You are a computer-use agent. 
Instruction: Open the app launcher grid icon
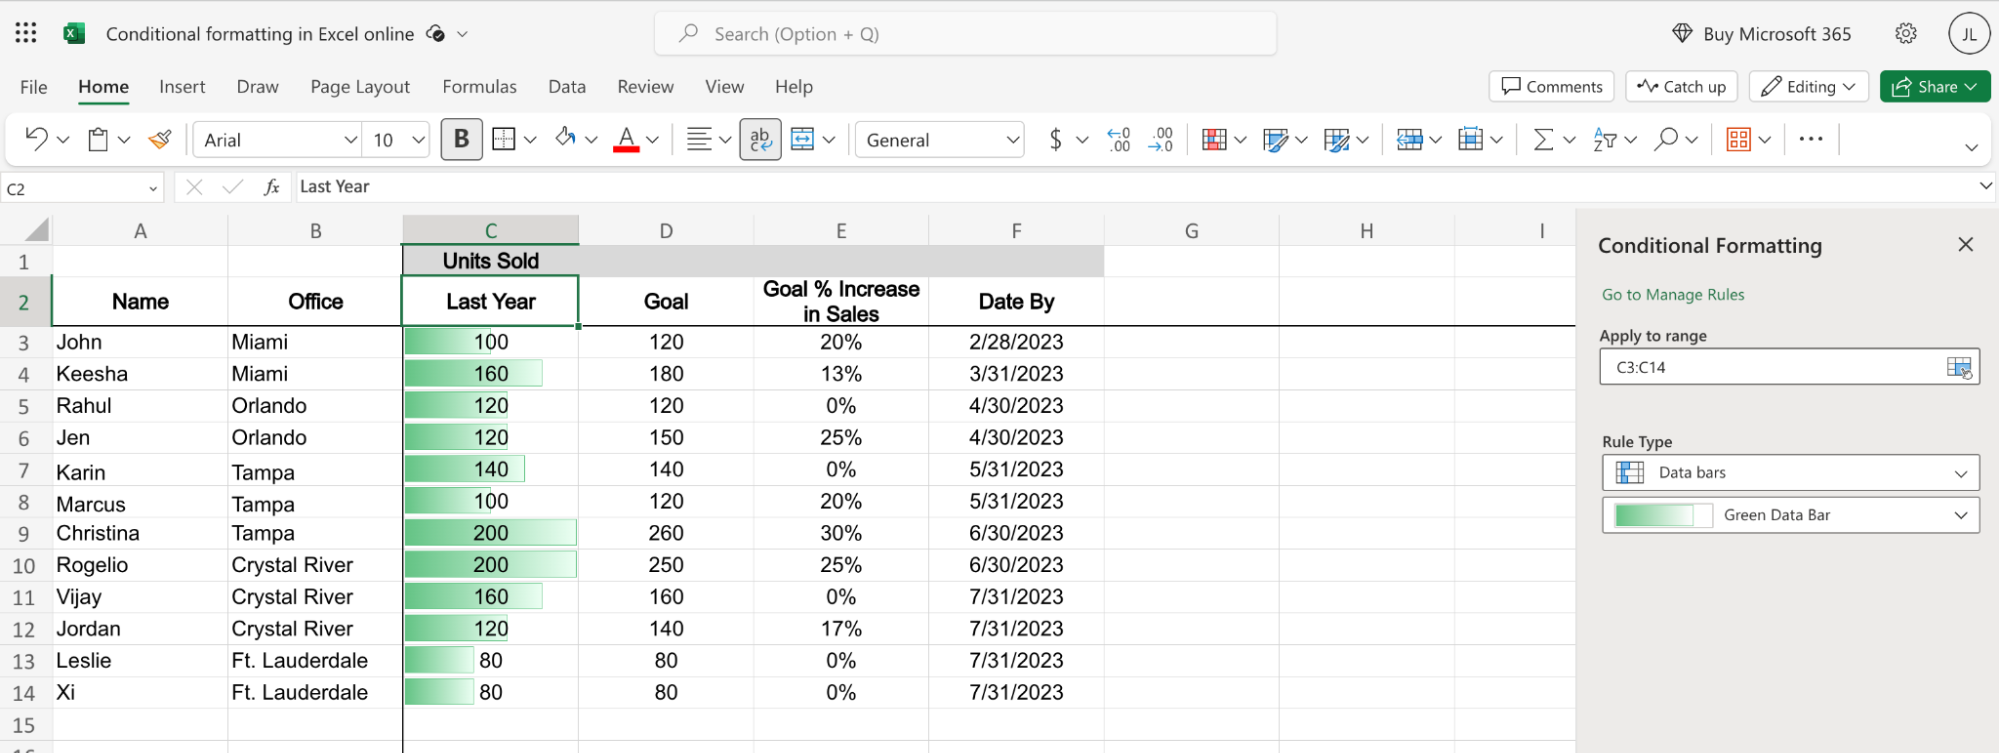[26, 33]
